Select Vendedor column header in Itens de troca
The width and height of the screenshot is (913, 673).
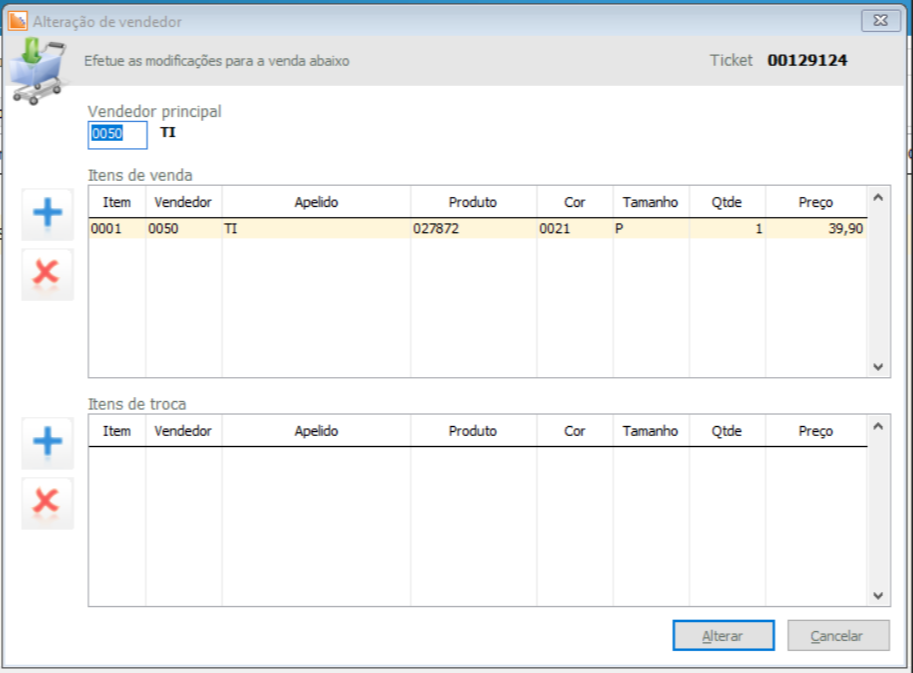[x=183, y=431]
